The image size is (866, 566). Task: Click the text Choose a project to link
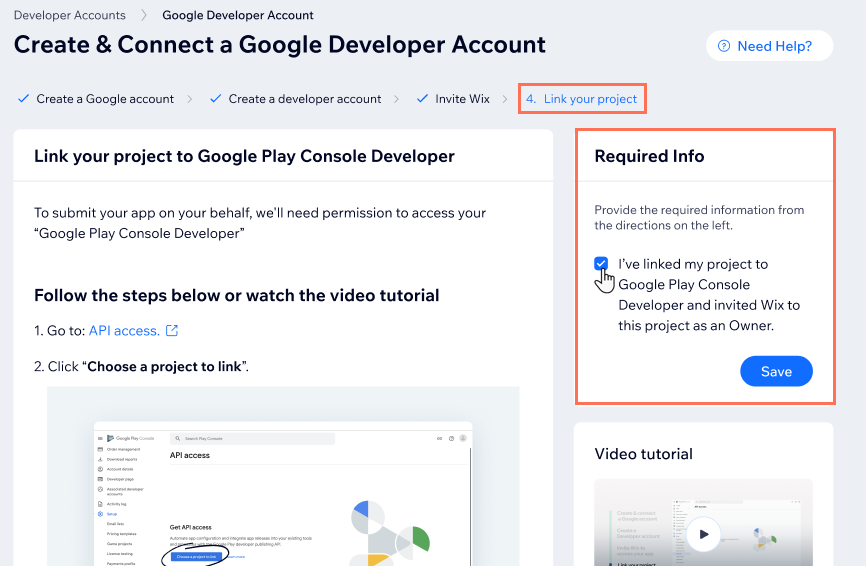(x=165, y=367)
